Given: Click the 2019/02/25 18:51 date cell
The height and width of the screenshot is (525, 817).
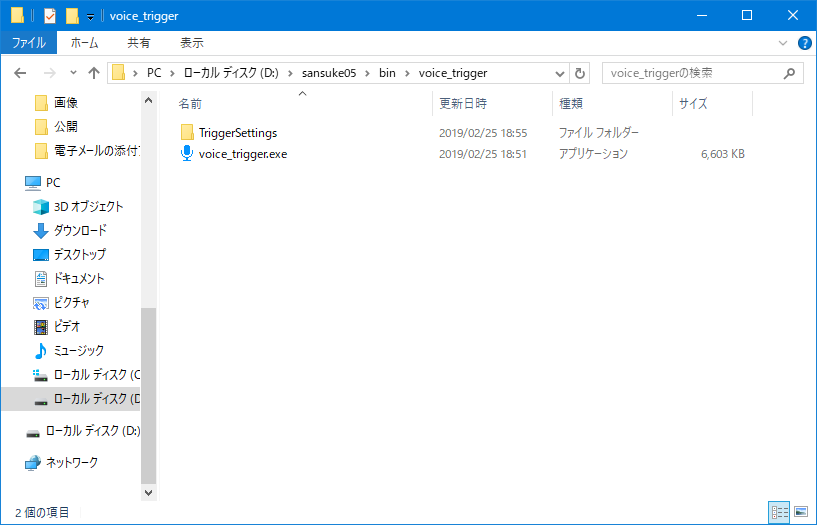Looking at the screenshot, I should click(x=482, y=154).
